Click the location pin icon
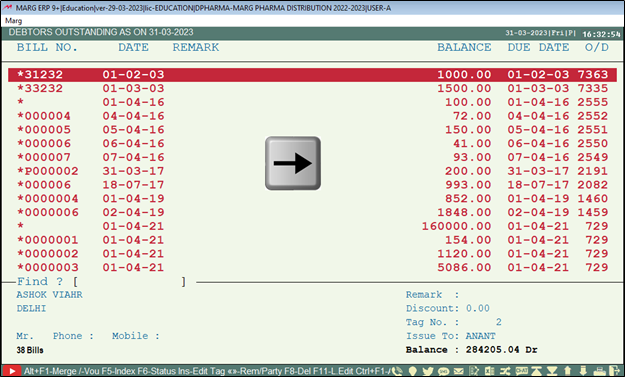The height and width of the screenshot is (377, 625). (413, 371)
